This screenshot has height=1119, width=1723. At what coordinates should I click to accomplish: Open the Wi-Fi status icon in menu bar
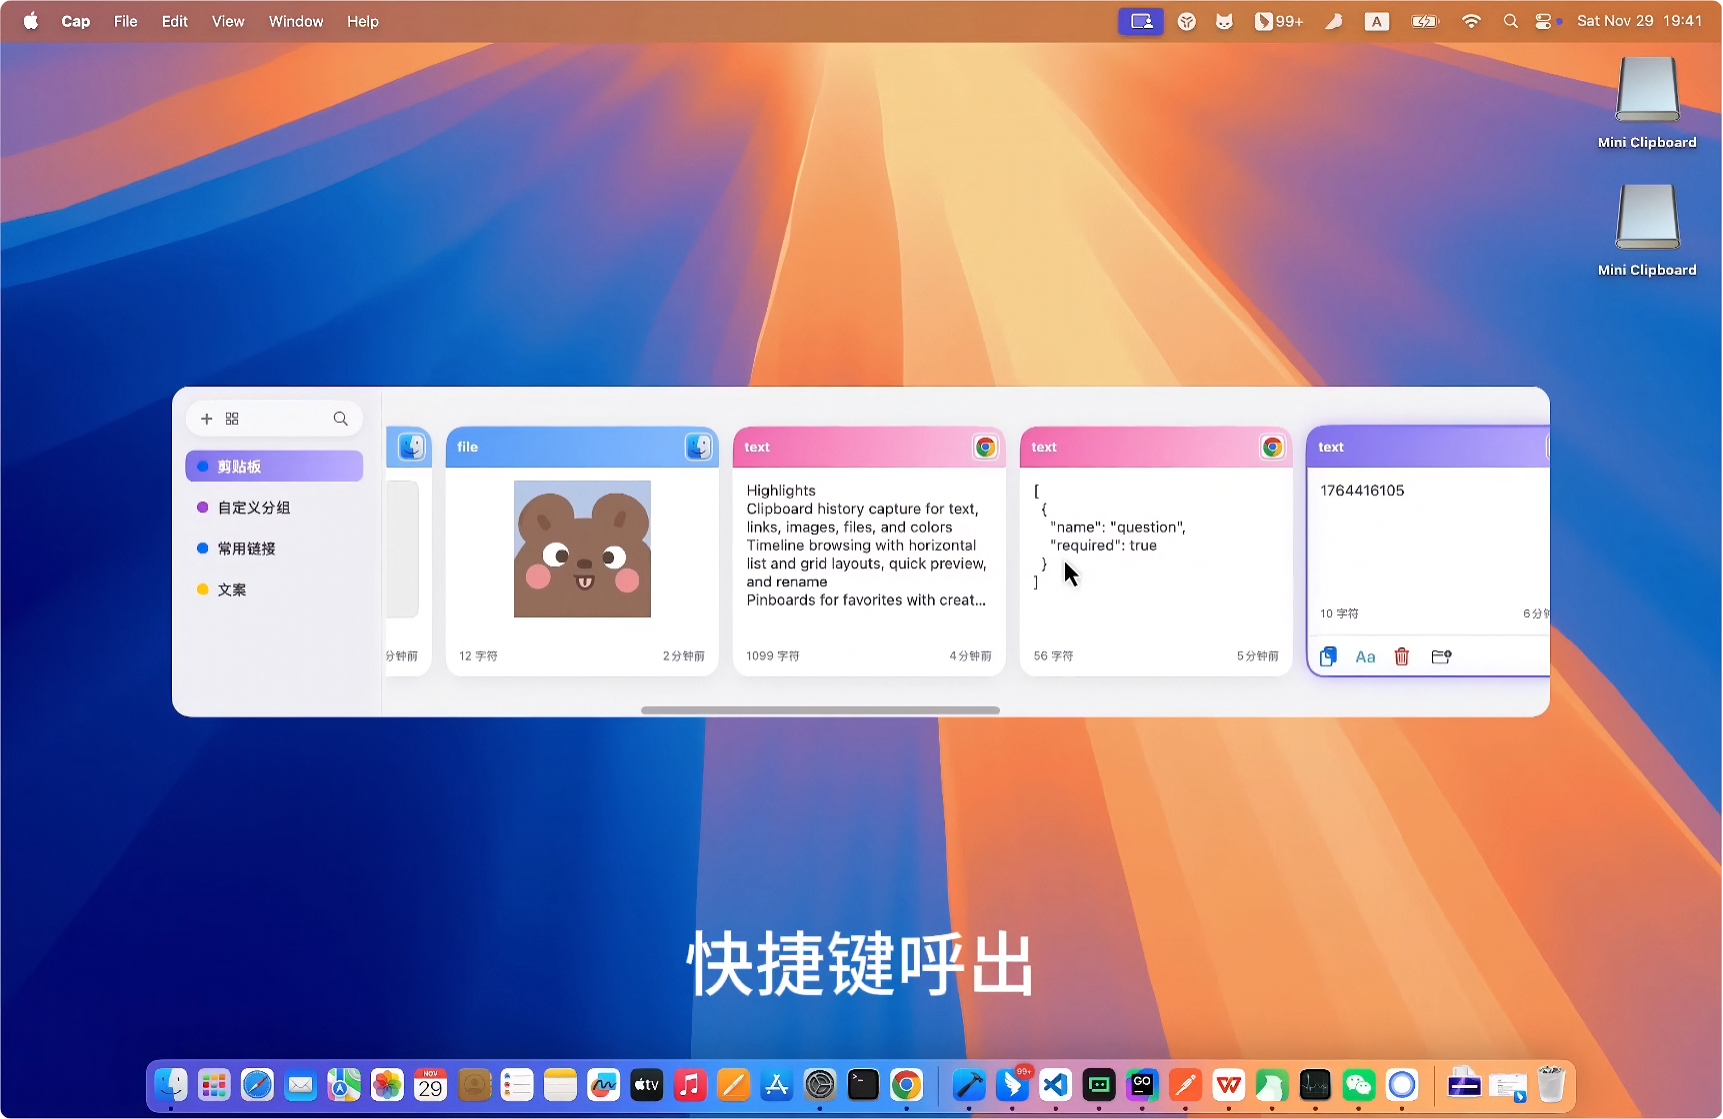(1470, 20)
